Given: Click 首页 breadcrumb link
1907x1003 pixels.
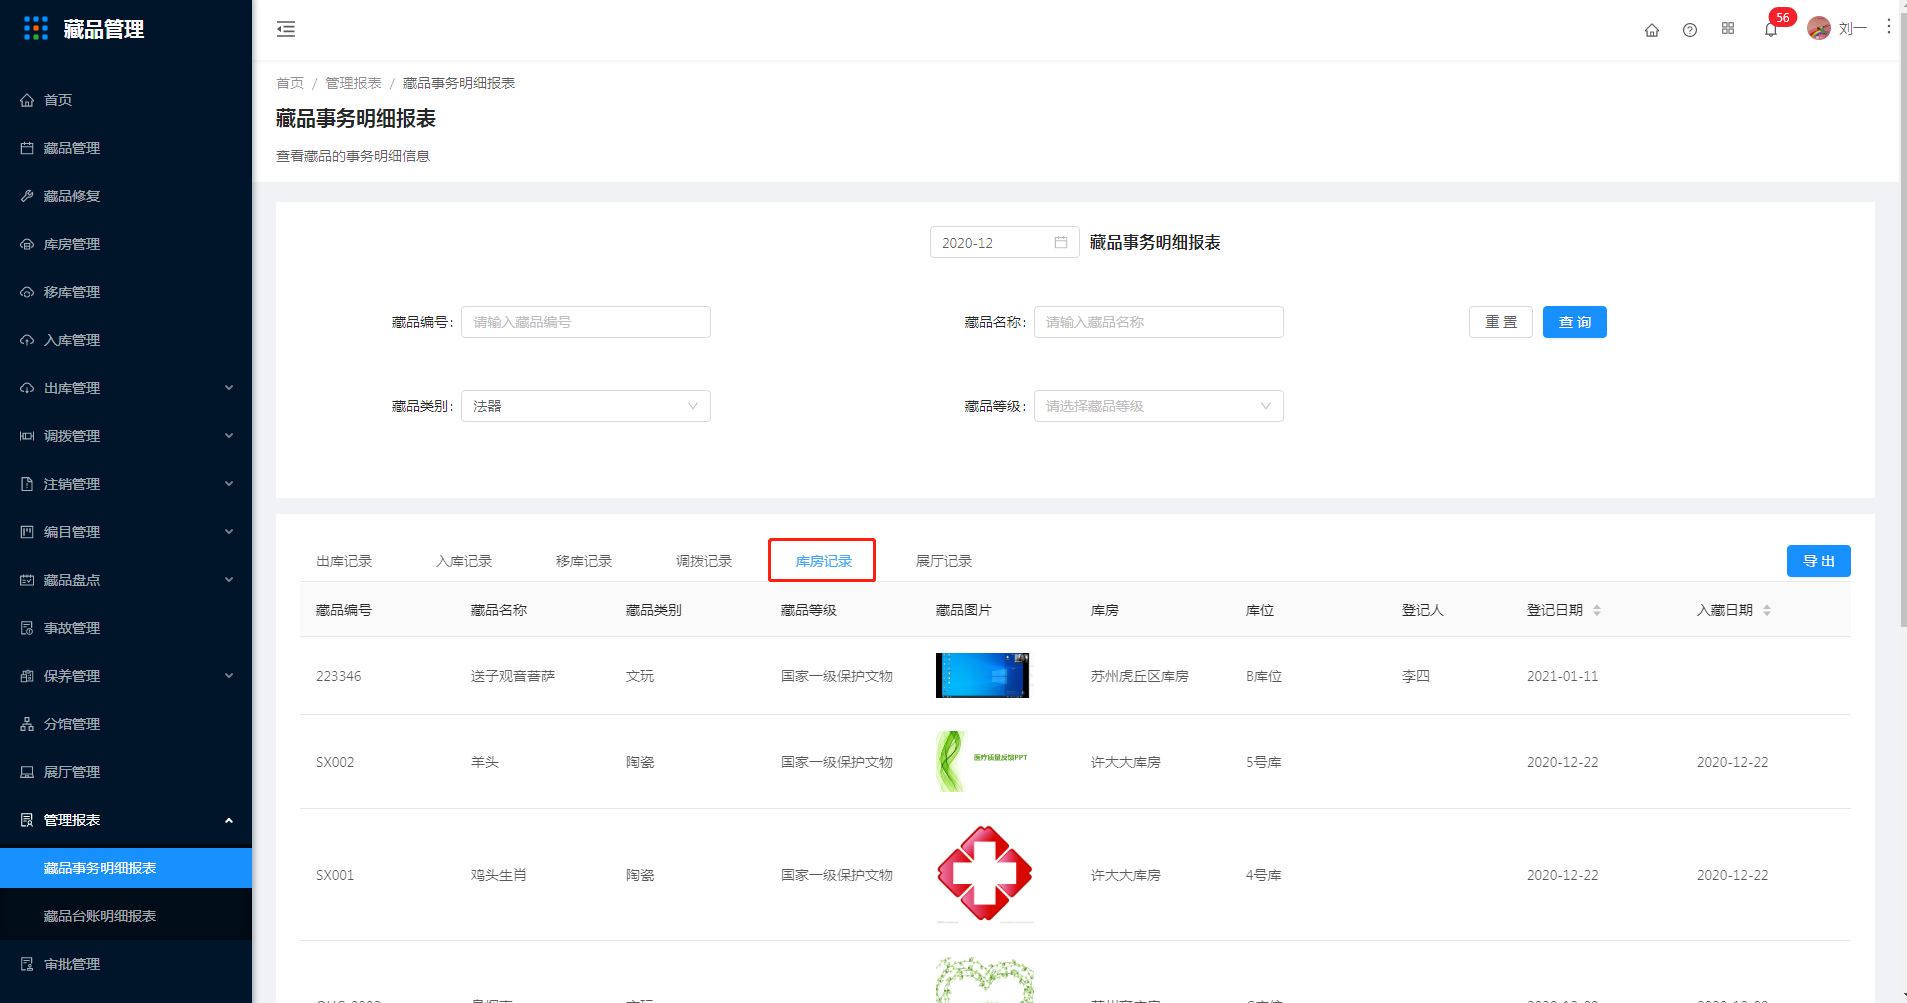Looking at the screenshot, I should tap(290, 83).
